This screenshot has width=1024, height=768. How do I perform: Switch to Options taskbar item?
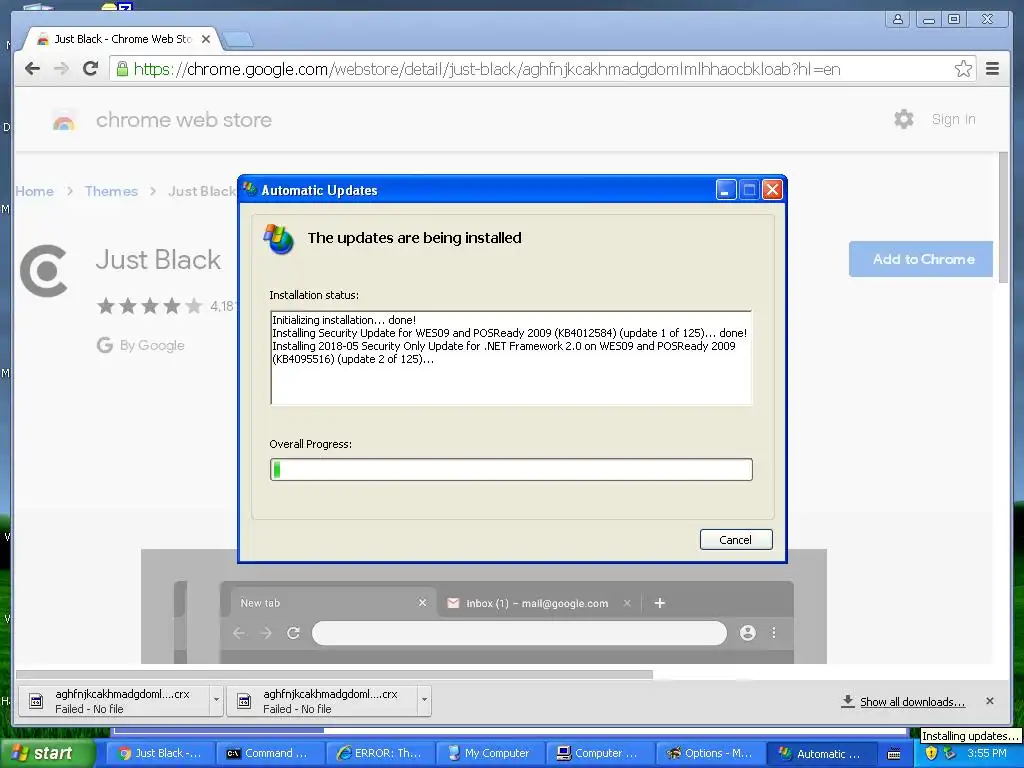point(709,753)
